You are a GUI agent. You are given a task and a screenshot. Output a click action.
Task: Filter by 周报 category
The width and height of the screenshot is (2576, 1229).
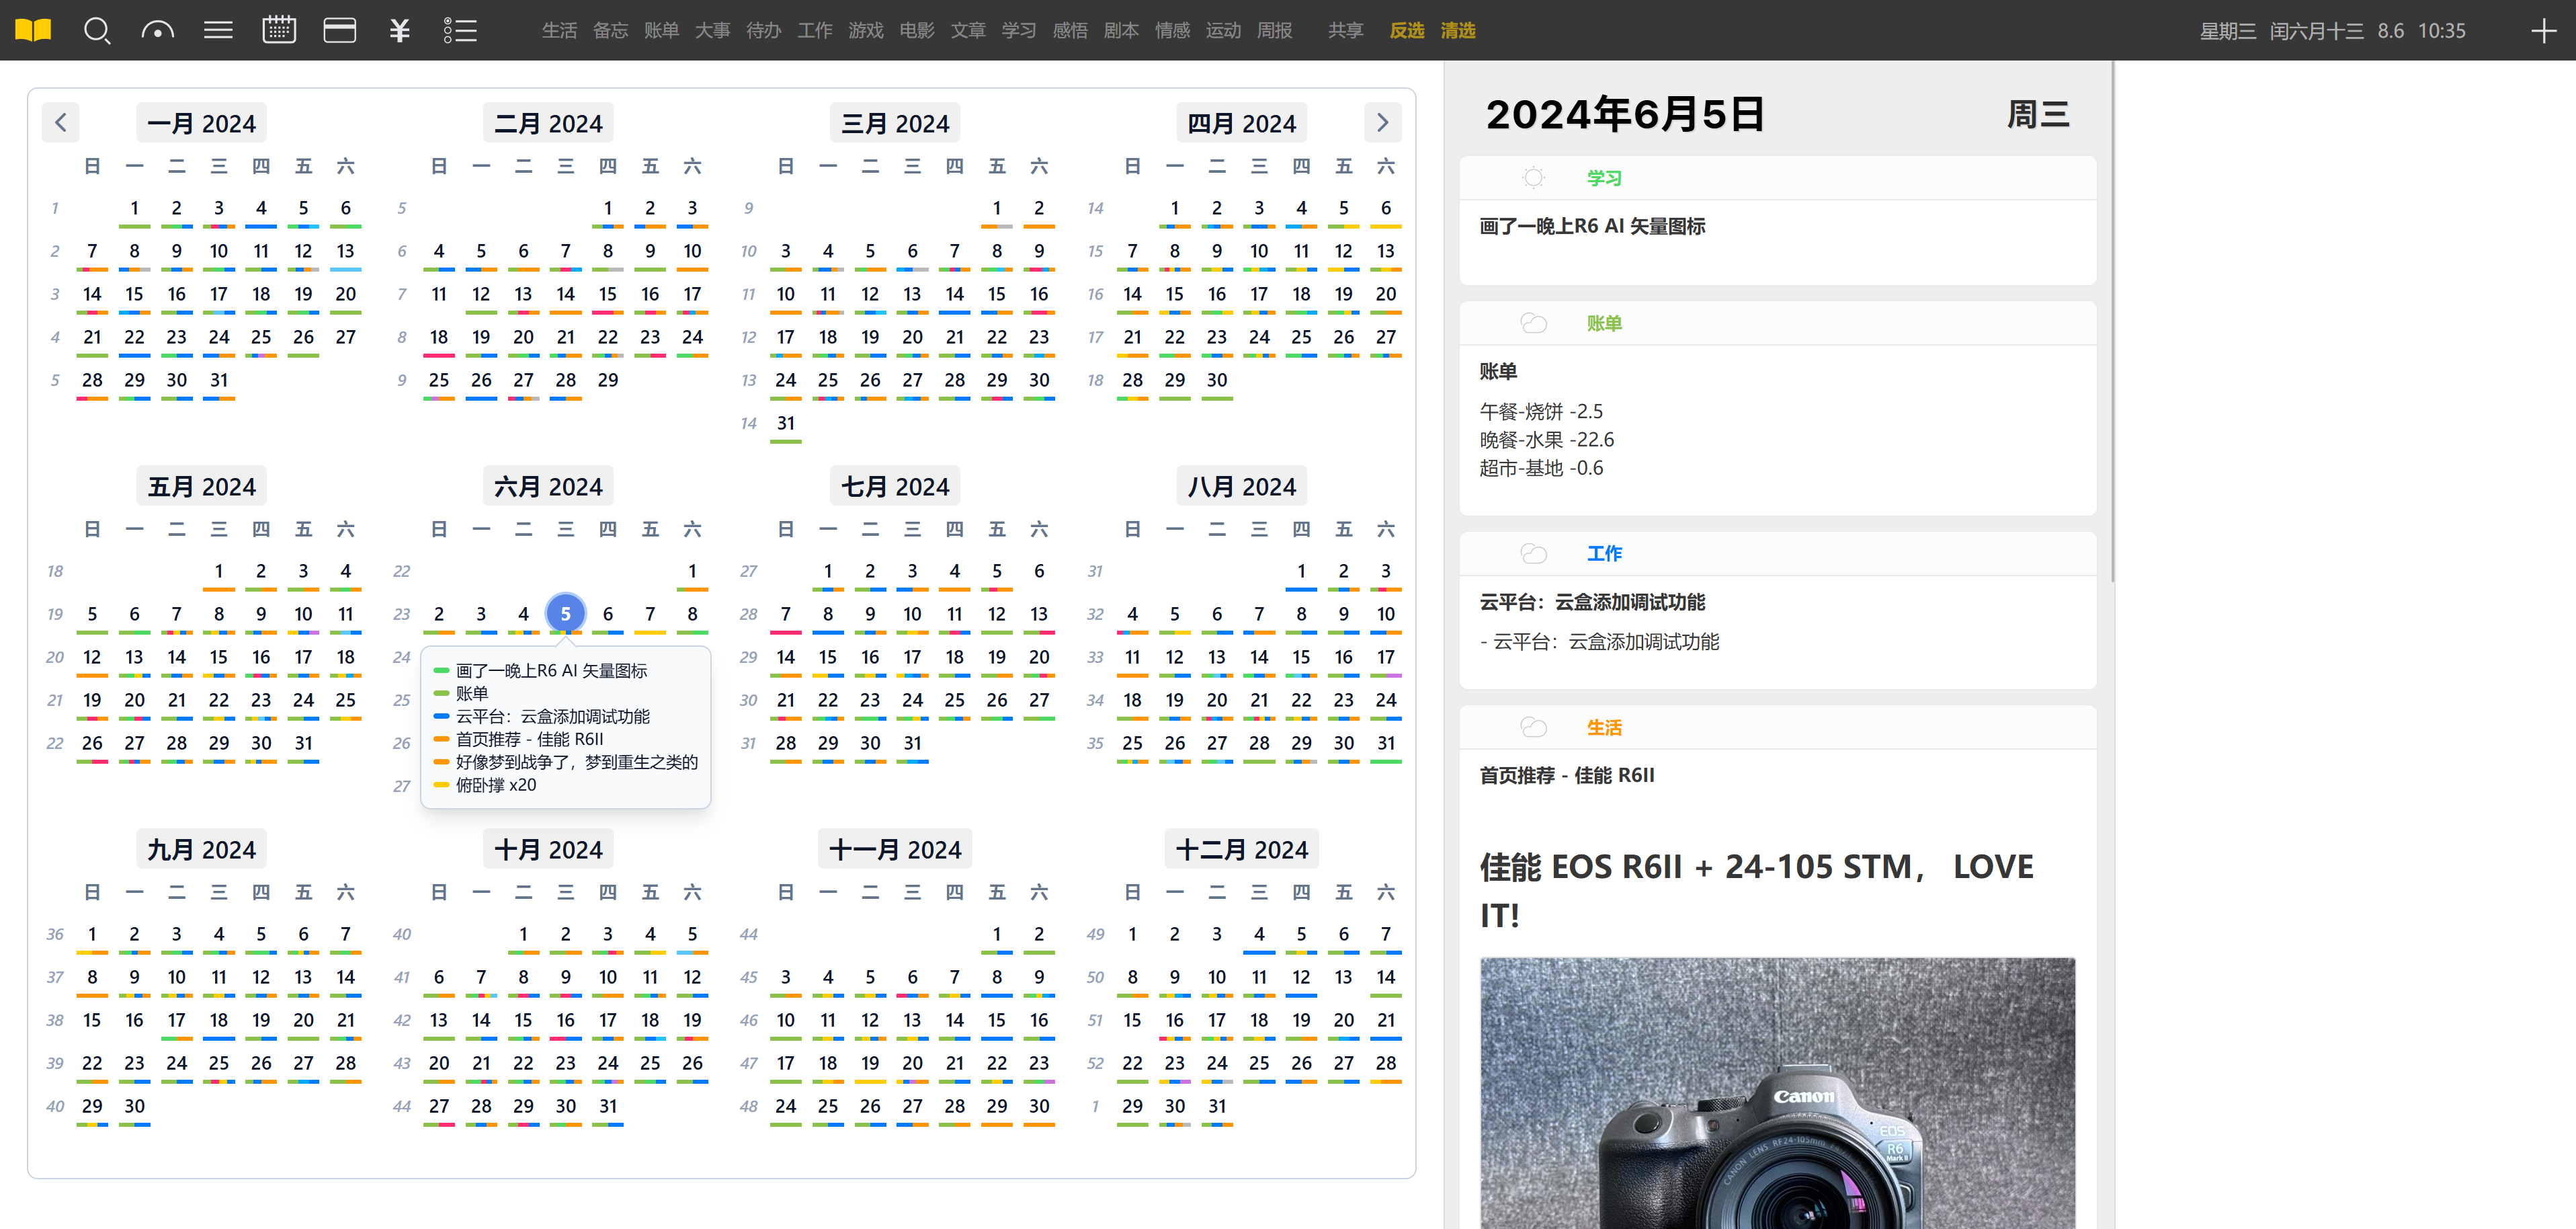click(1274, 30)
